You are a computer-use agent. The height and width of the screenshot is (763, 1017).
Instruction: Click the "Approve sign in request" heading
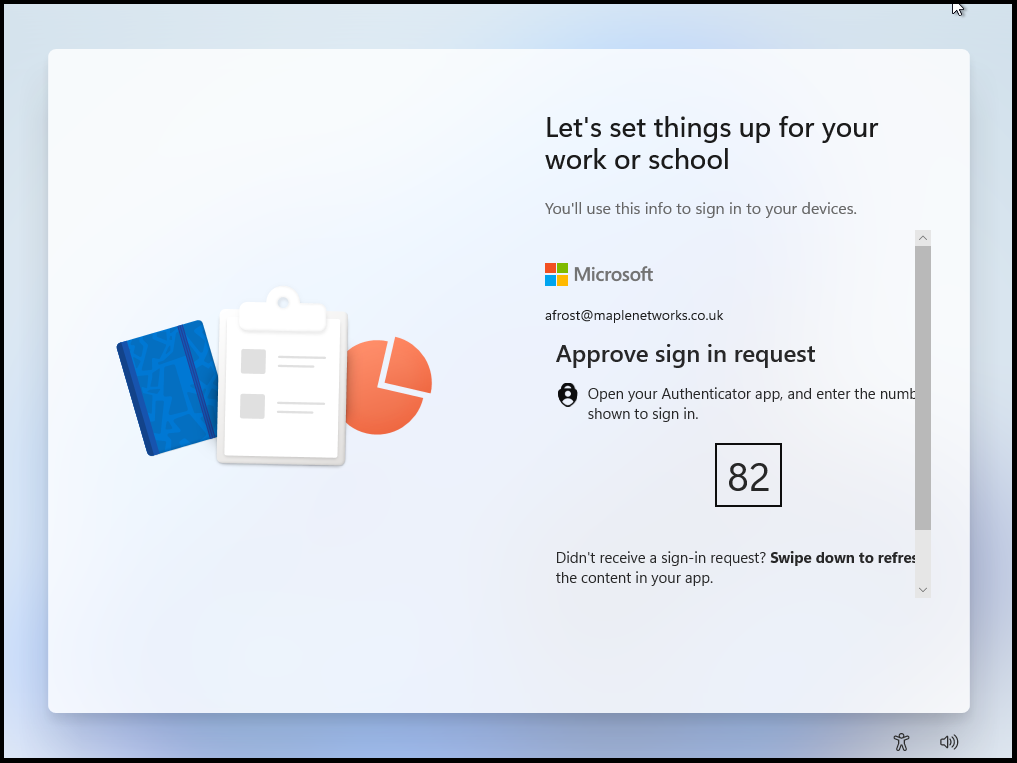coord(685,354)
